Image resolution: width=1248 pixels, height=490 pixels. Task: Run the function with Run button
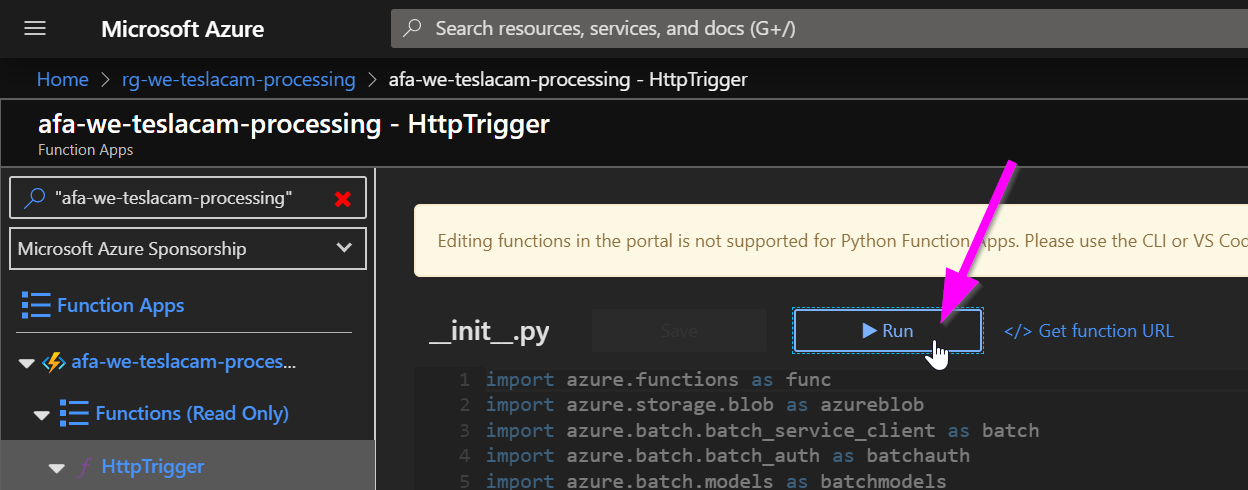(888, 330)
